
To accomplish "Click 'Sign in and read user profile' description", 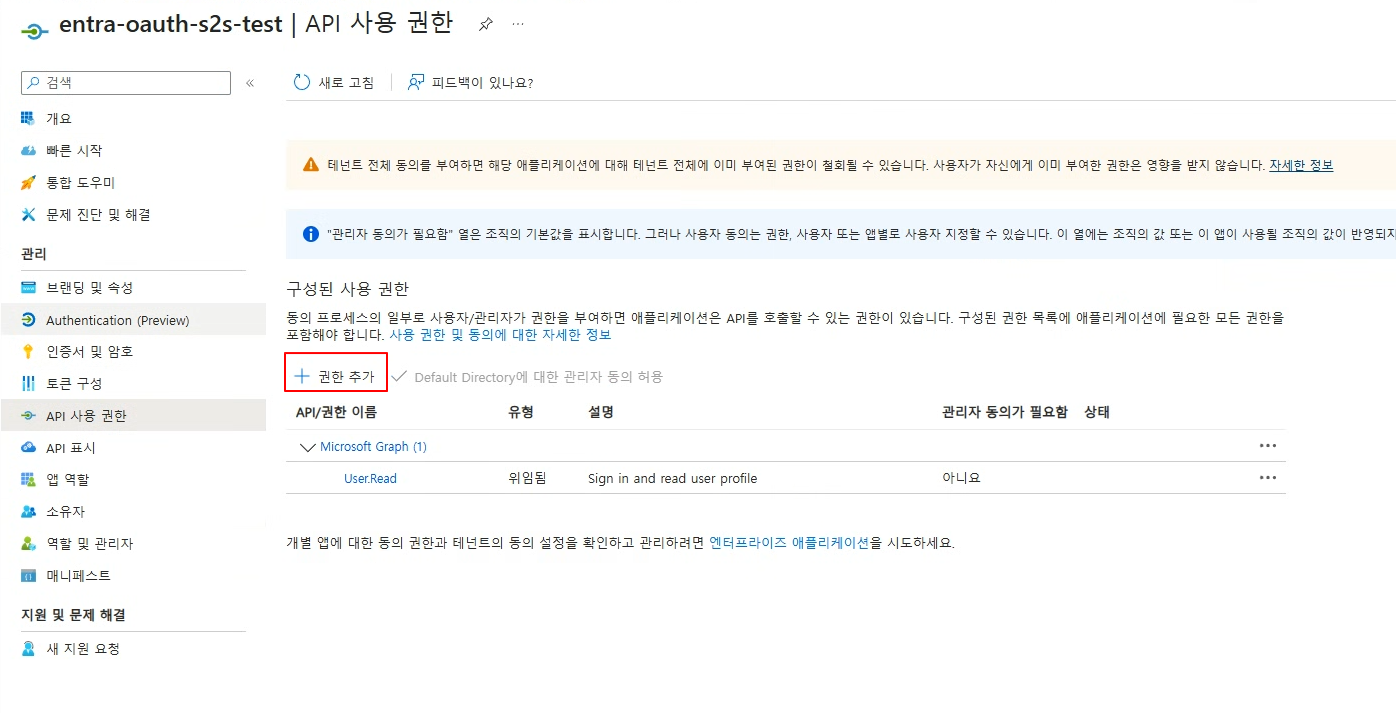I will [673, 479].
